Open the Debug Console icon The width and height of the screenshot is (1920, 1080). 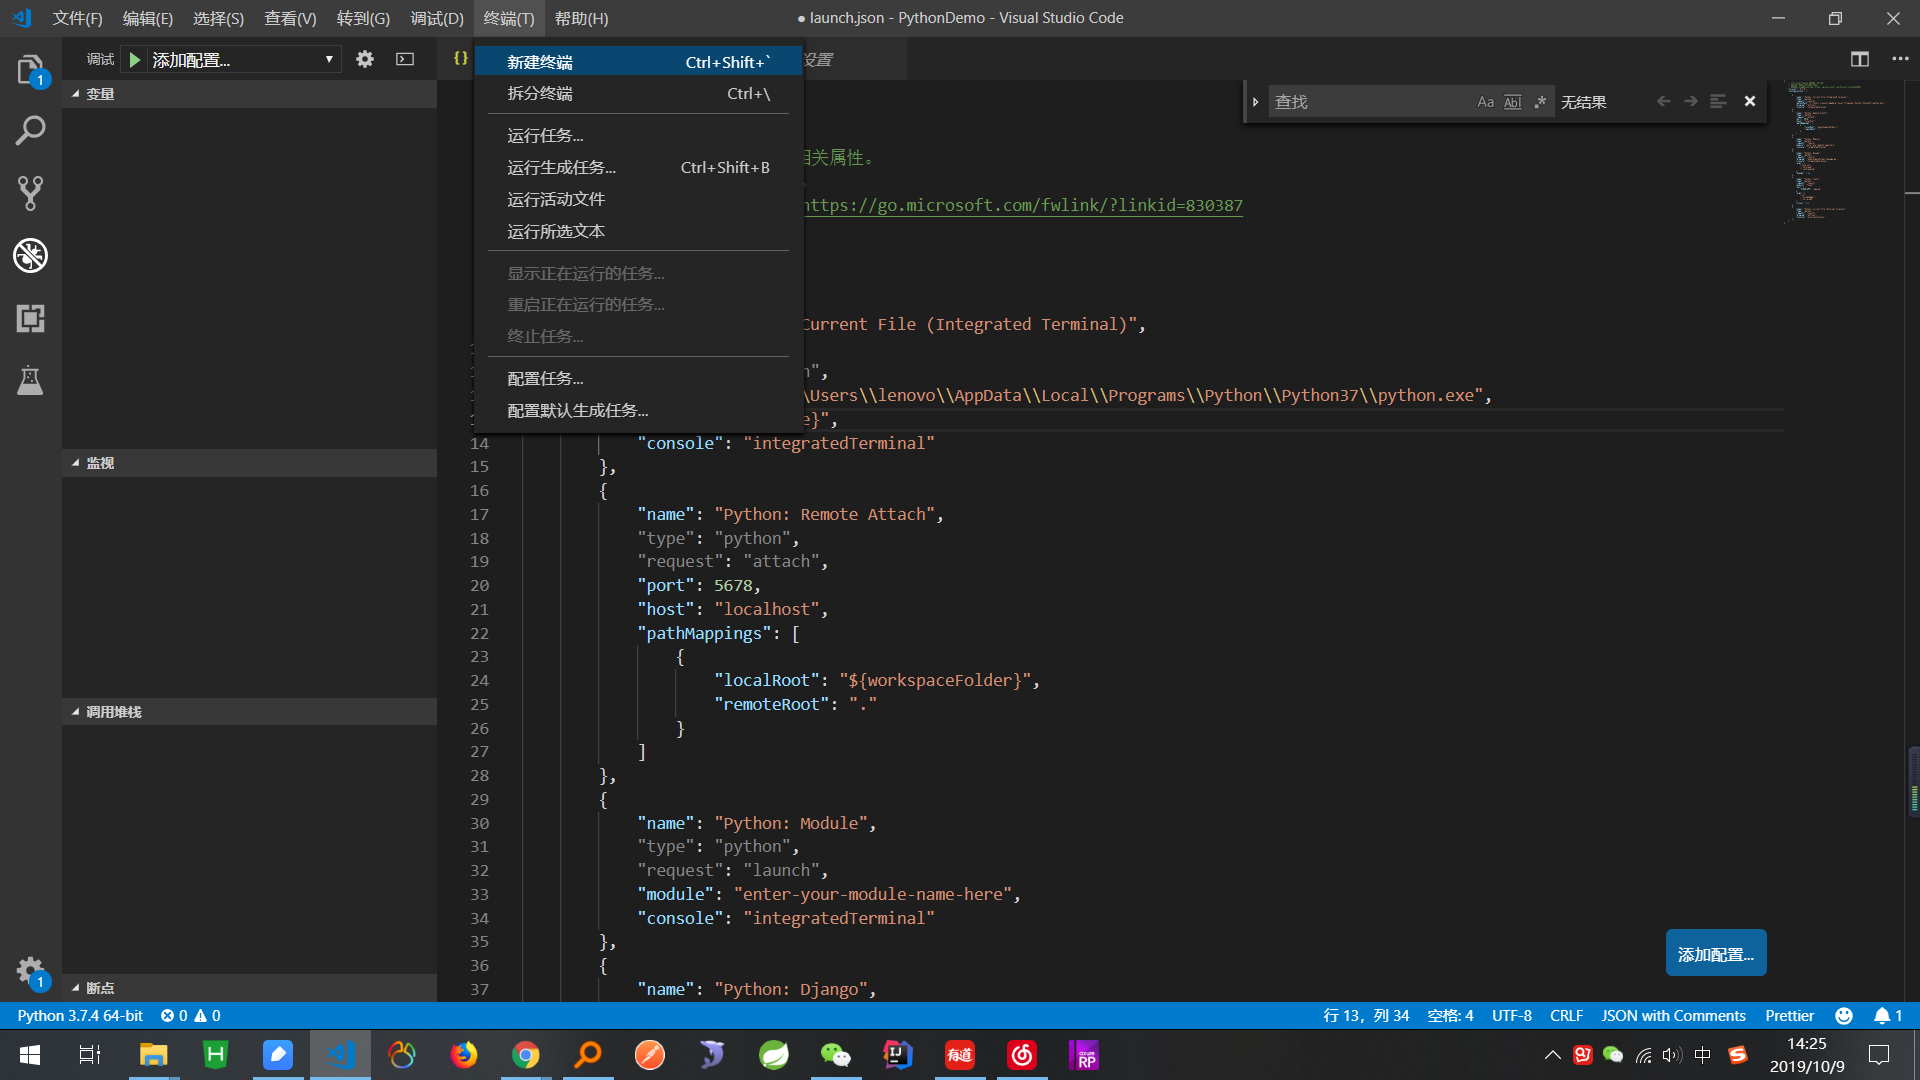click(x=405, y=60)
